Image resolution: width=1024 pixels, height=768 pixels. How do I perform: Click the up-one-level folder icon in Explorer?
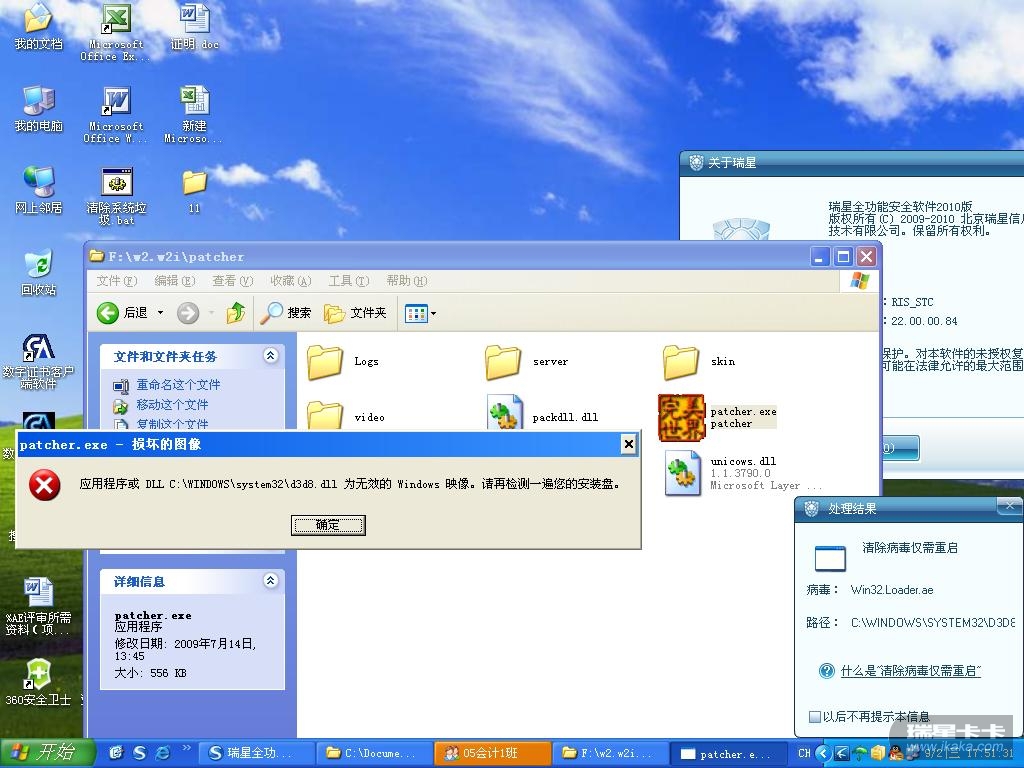click(236, 313)
